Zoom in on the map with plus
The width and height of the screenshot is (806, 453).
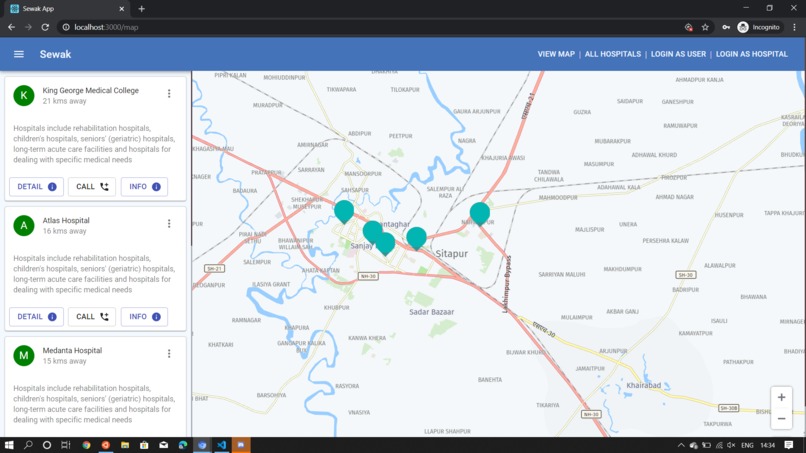pyautogui.click(x=781, y=397)
